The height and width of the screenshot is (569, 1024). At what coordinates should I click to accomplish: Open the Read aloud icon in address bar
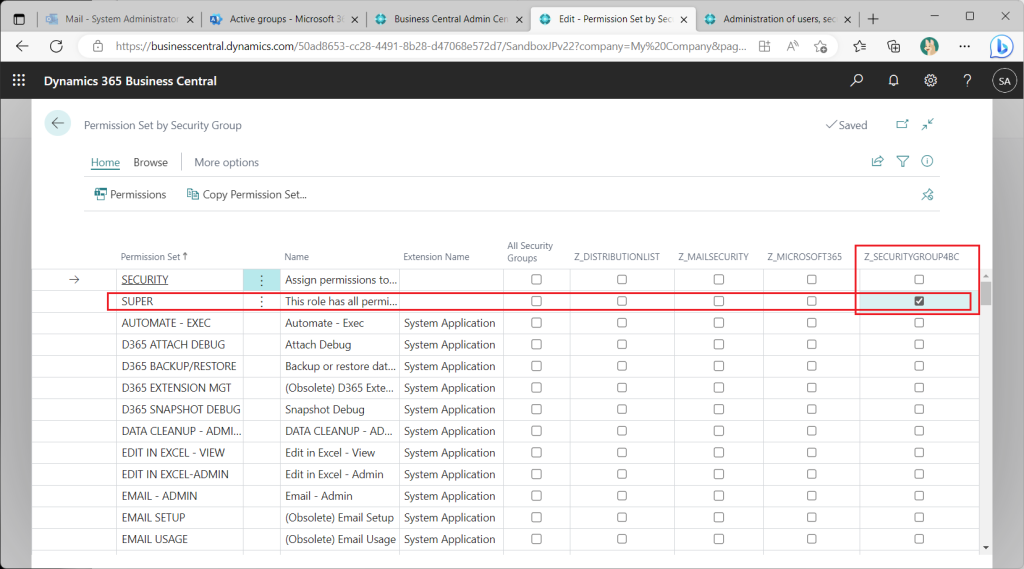click(792, 46)
